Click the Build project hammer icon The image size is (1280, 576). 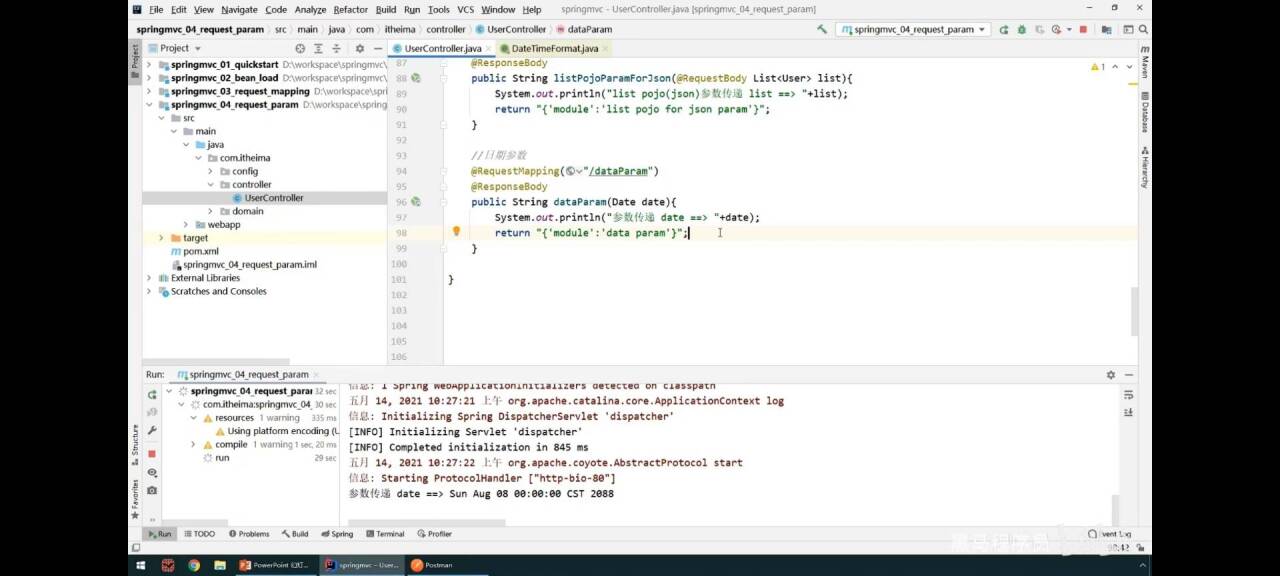(x=822, y=29)
